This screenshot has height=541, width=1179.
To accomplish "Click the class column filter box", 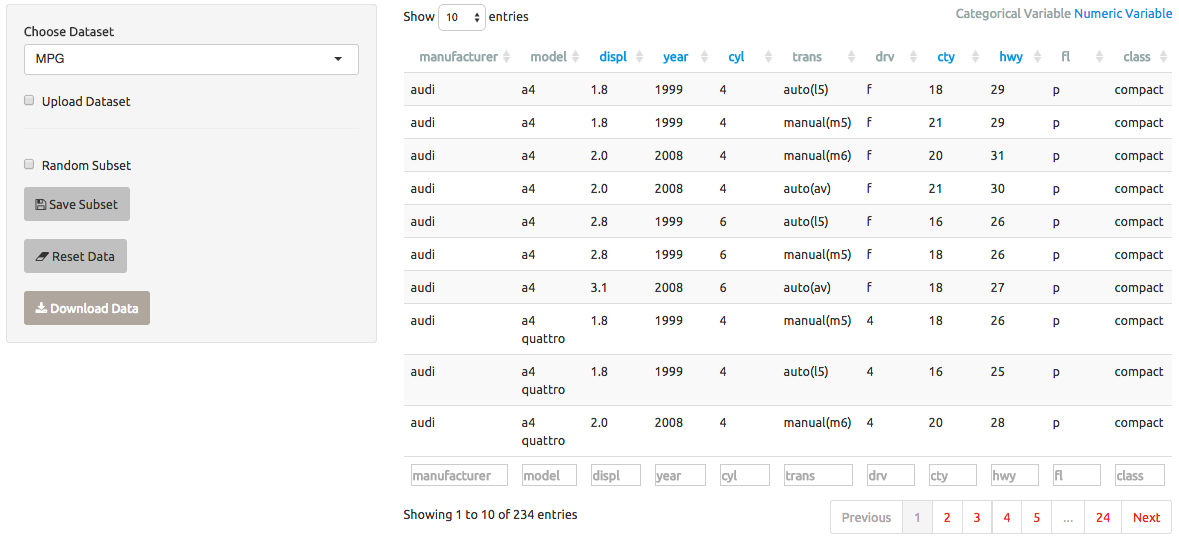I will (1140, 475).
